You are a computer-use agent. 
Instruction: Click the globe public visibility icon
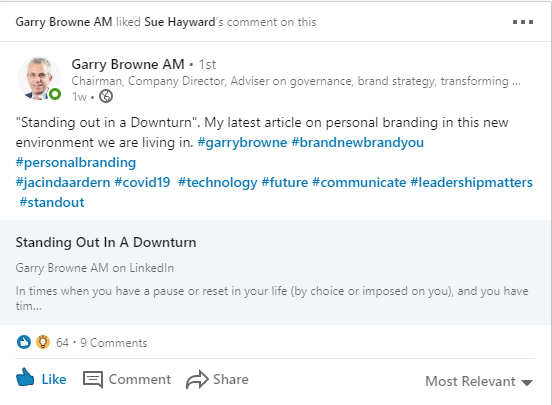[x=106, y=96]
